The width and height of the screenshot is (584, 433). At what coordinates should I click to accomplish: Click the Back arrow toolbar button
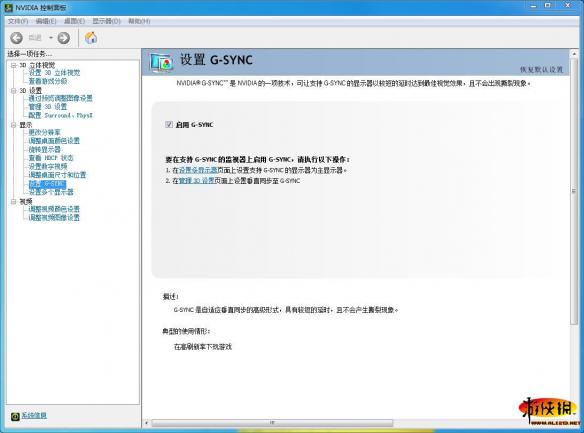[x=16, y=38]
